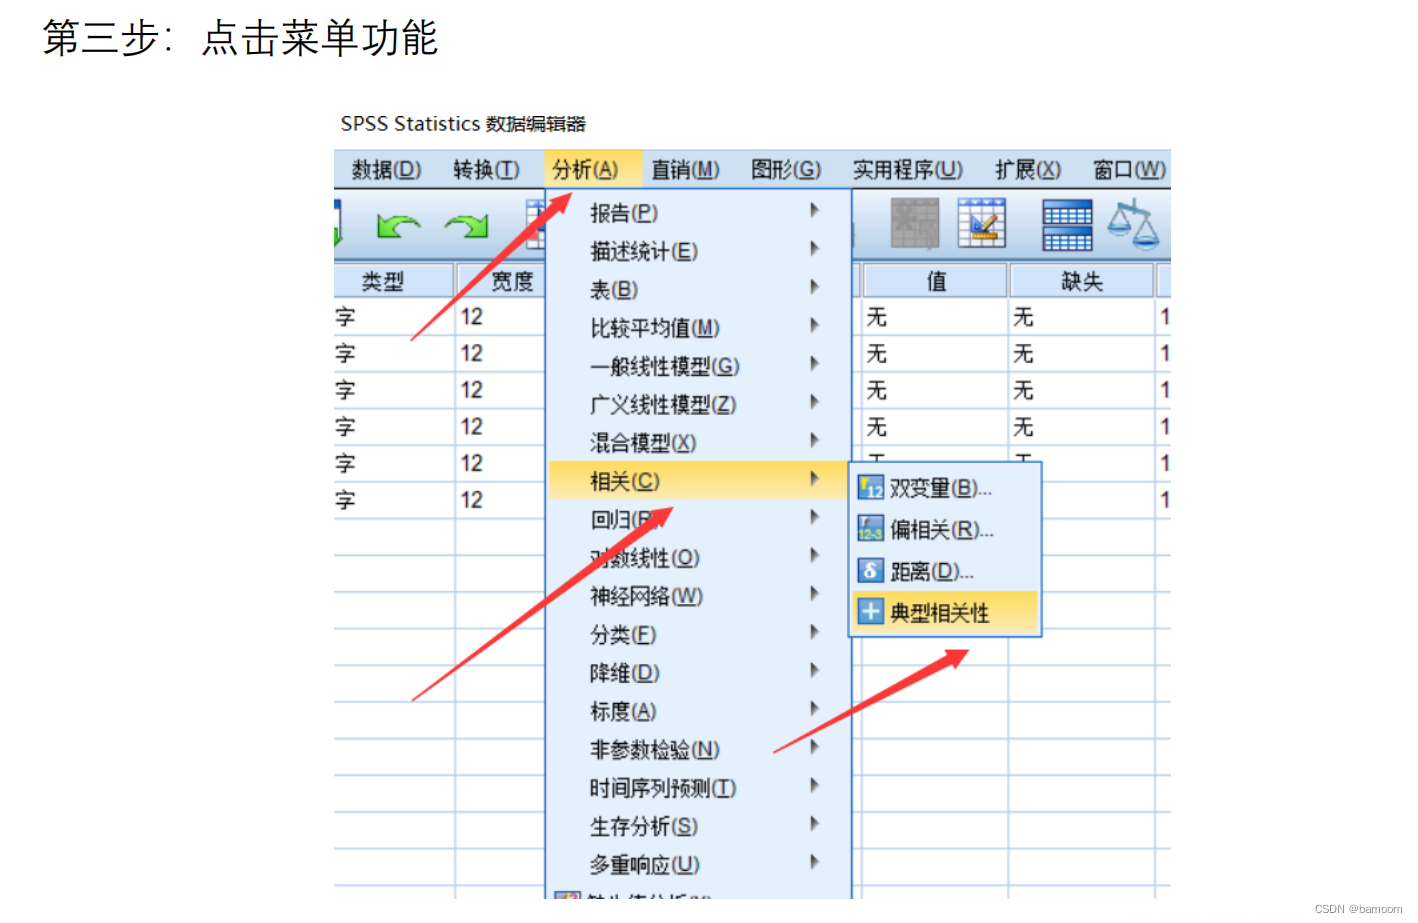Expand the 神经网络(W) submenu arrow
The width and height of the screenshot is (1418, 923).
pyautogui.click(x=814, y=594)
